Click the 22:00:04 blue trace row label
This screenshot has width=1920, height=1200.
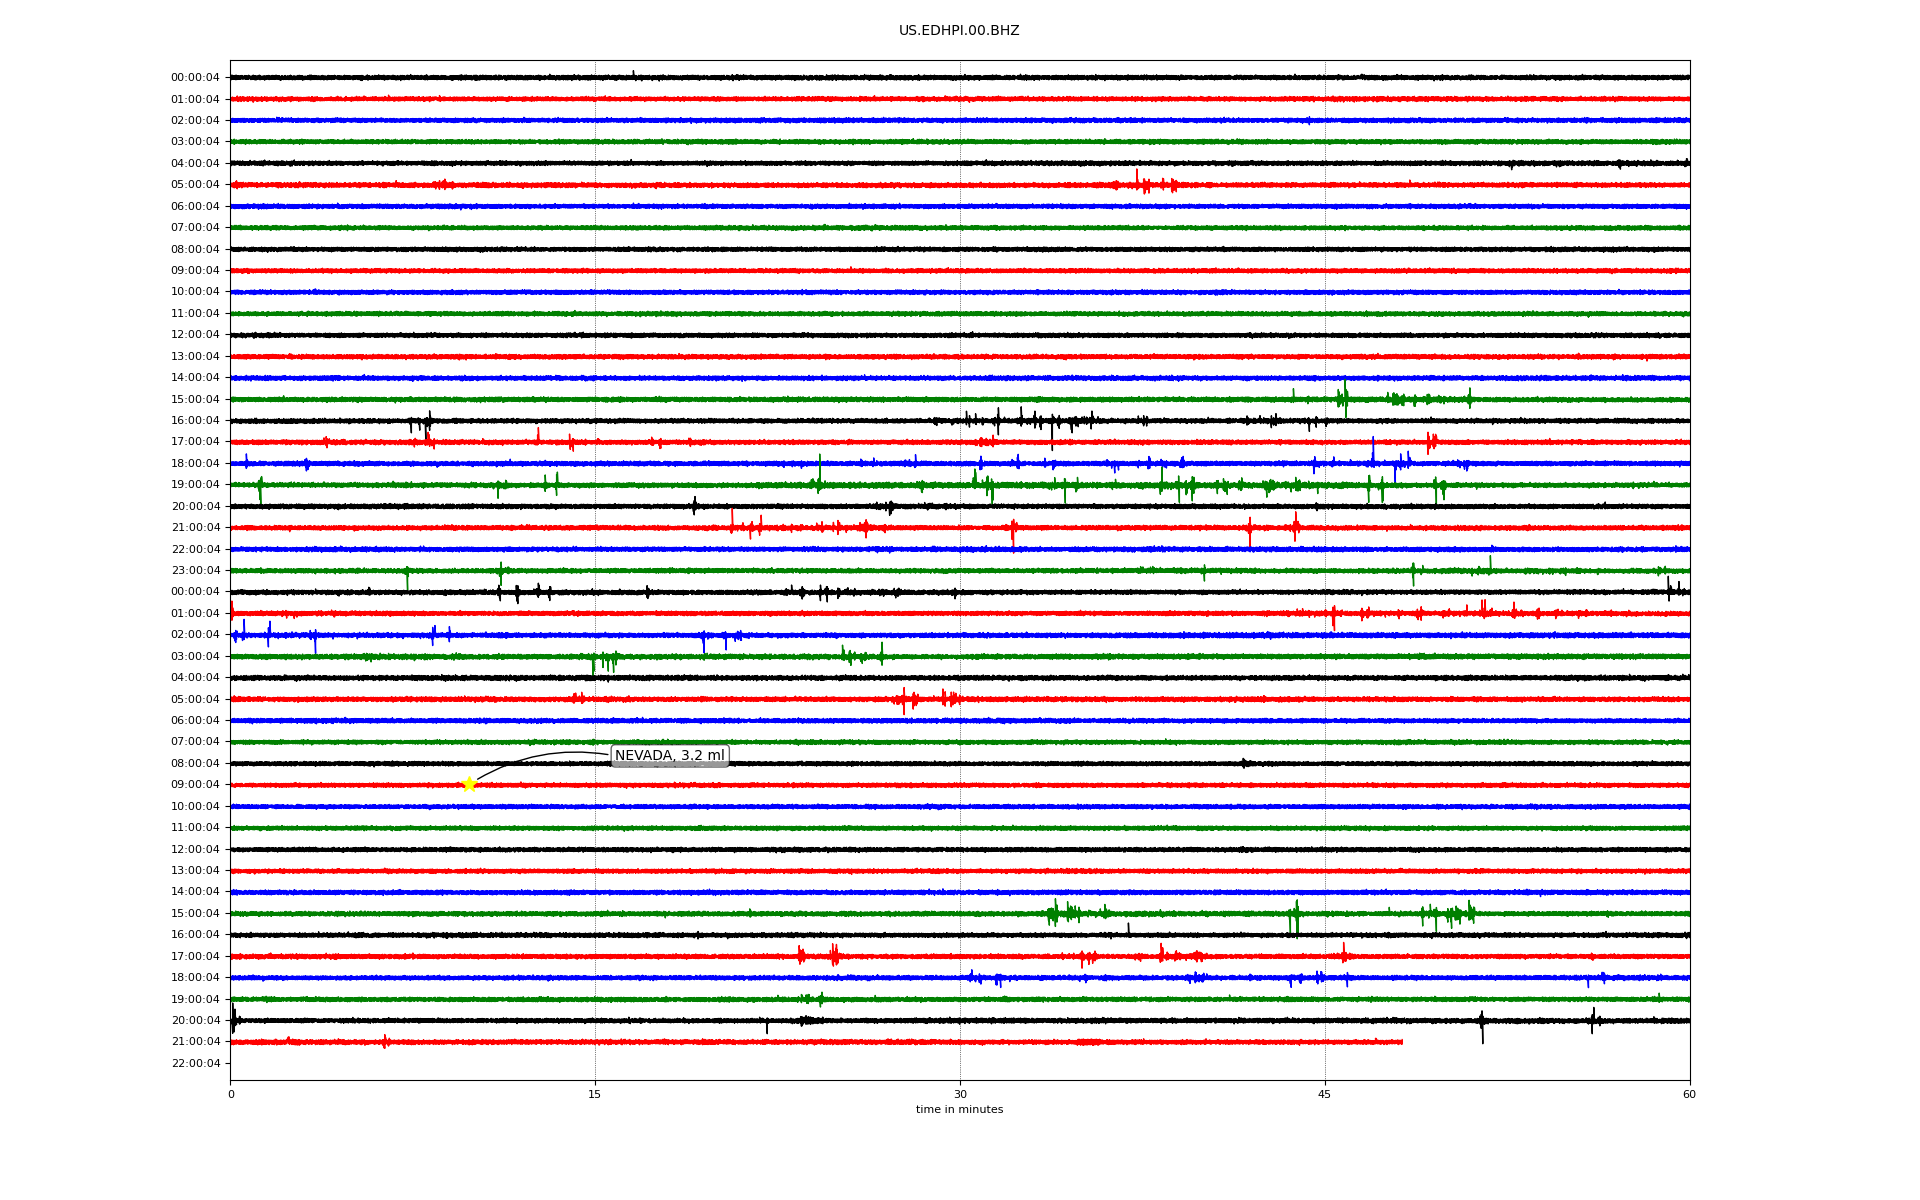pos(195,549)
